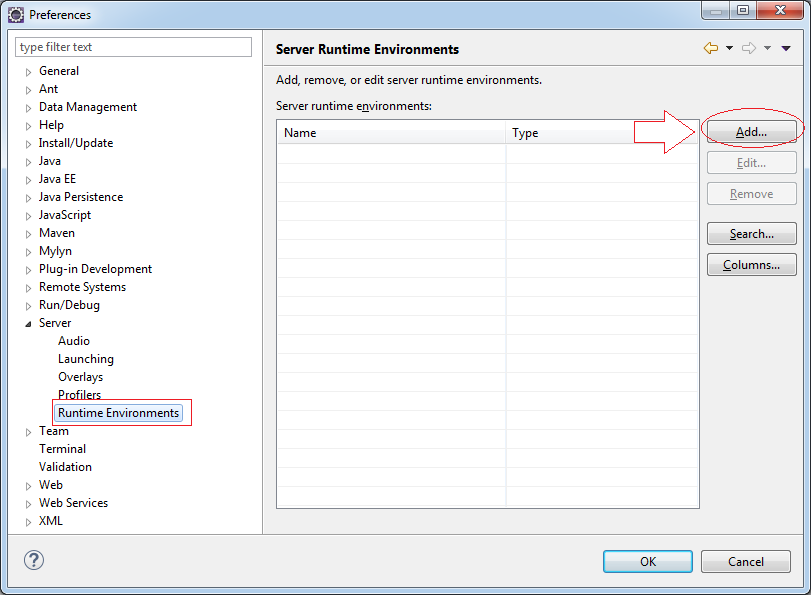Expand the Java Persistence node

pyautogui.click(x=28, y=198)
